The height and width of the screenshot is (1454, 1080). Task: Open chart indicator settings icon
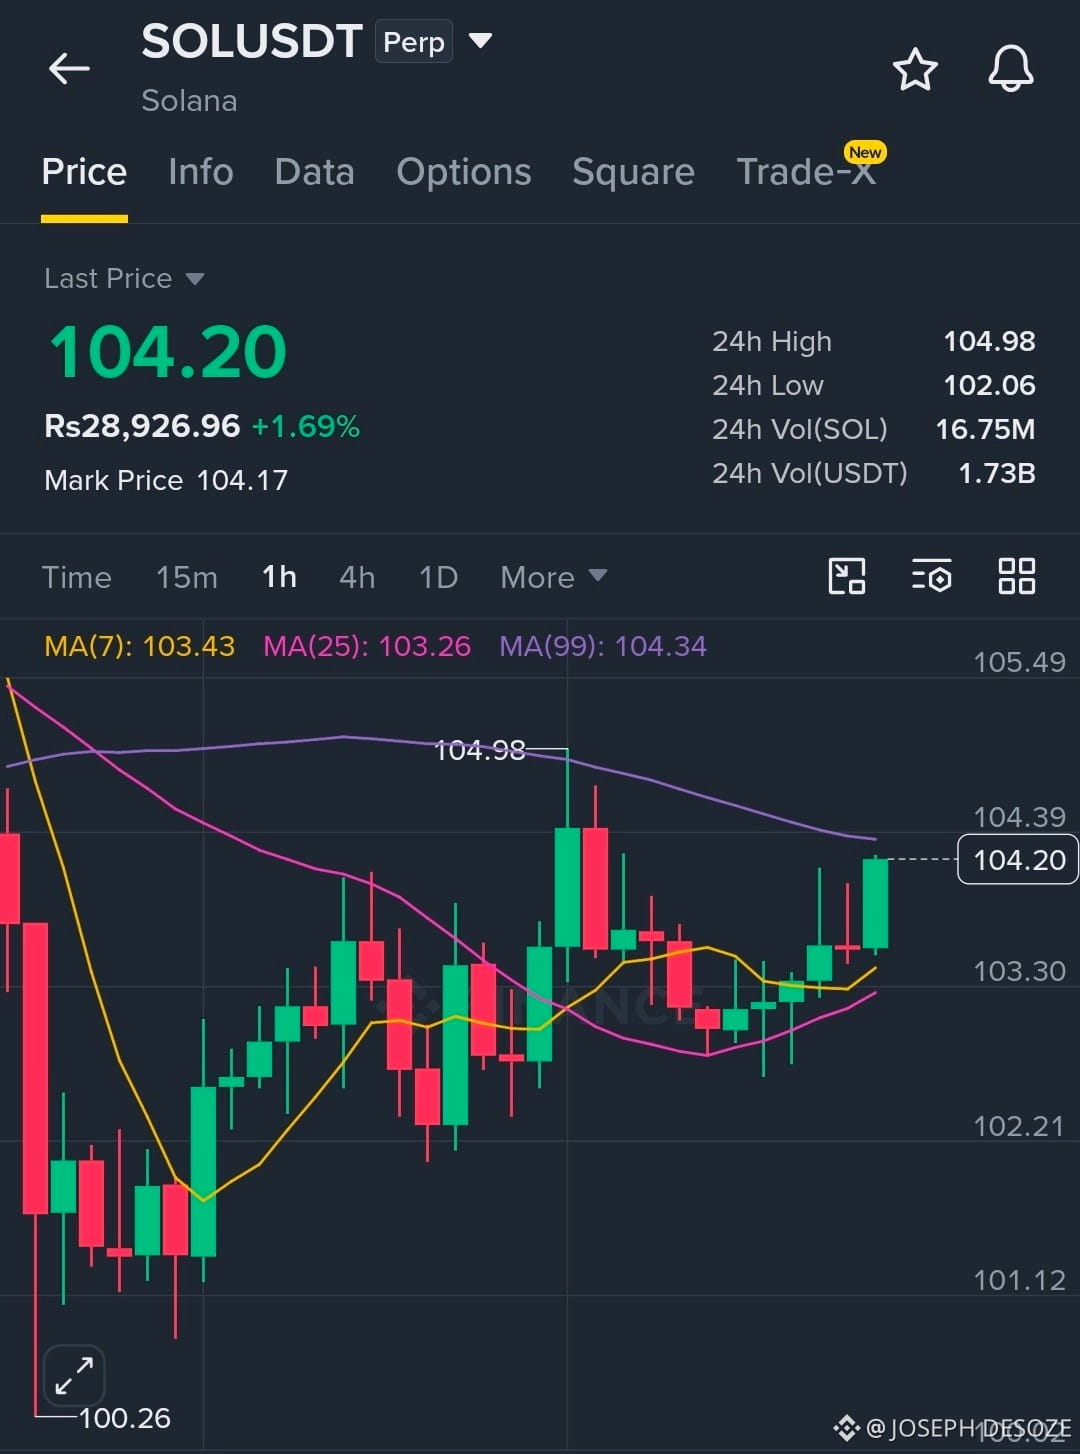point(932,576)
